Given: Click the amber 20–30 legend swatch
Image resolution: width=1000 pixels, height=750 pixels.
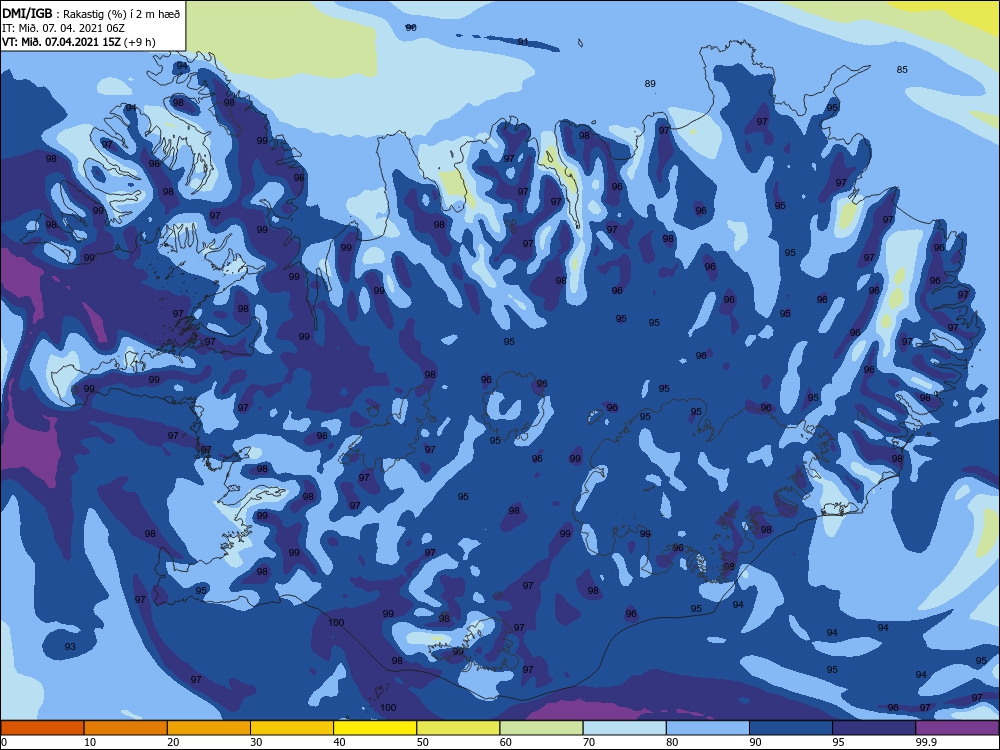Looking at the screenshot, I should tap(209, 728).
